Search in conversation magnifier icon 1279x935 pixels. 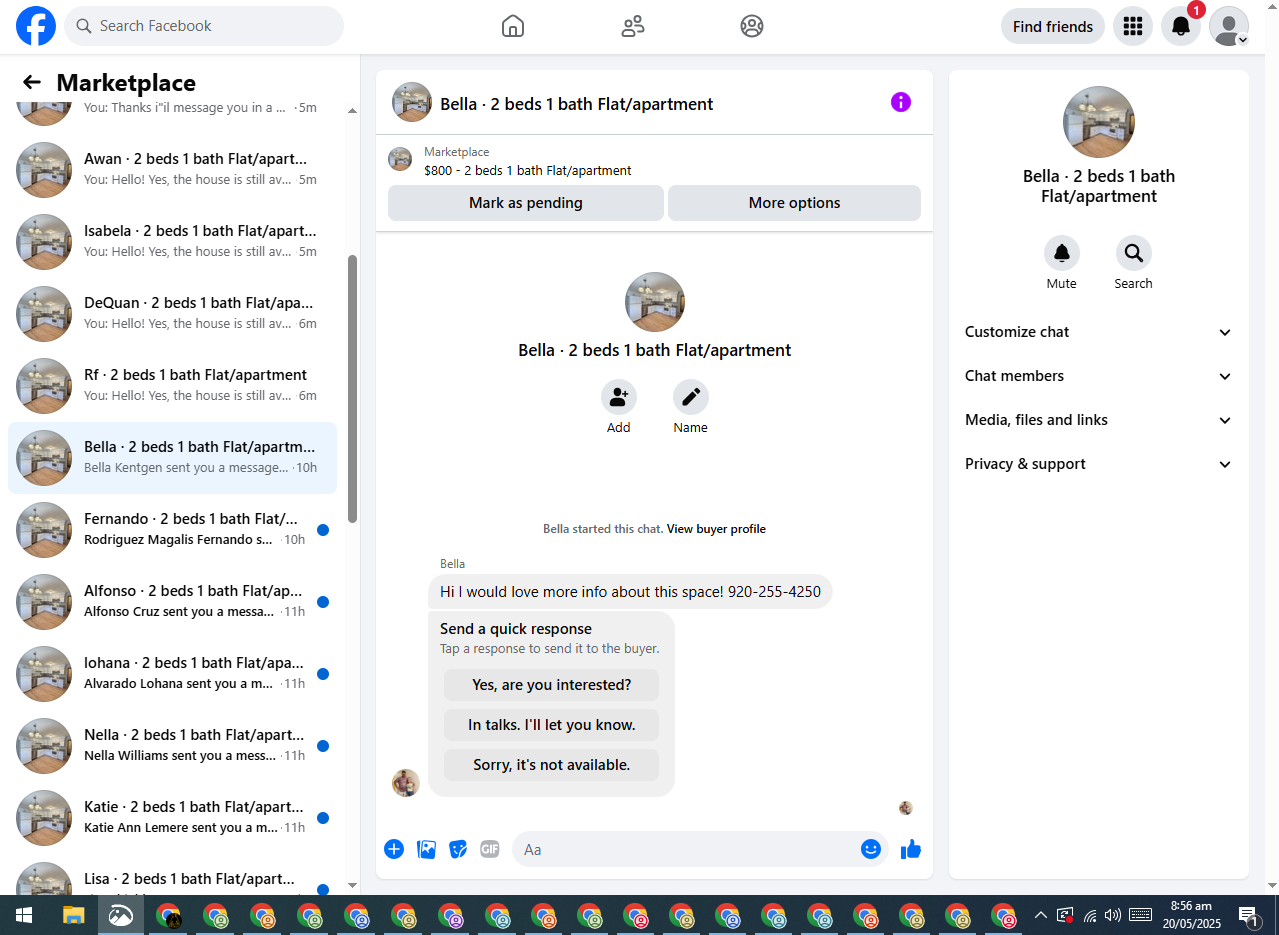point(1134,253)
